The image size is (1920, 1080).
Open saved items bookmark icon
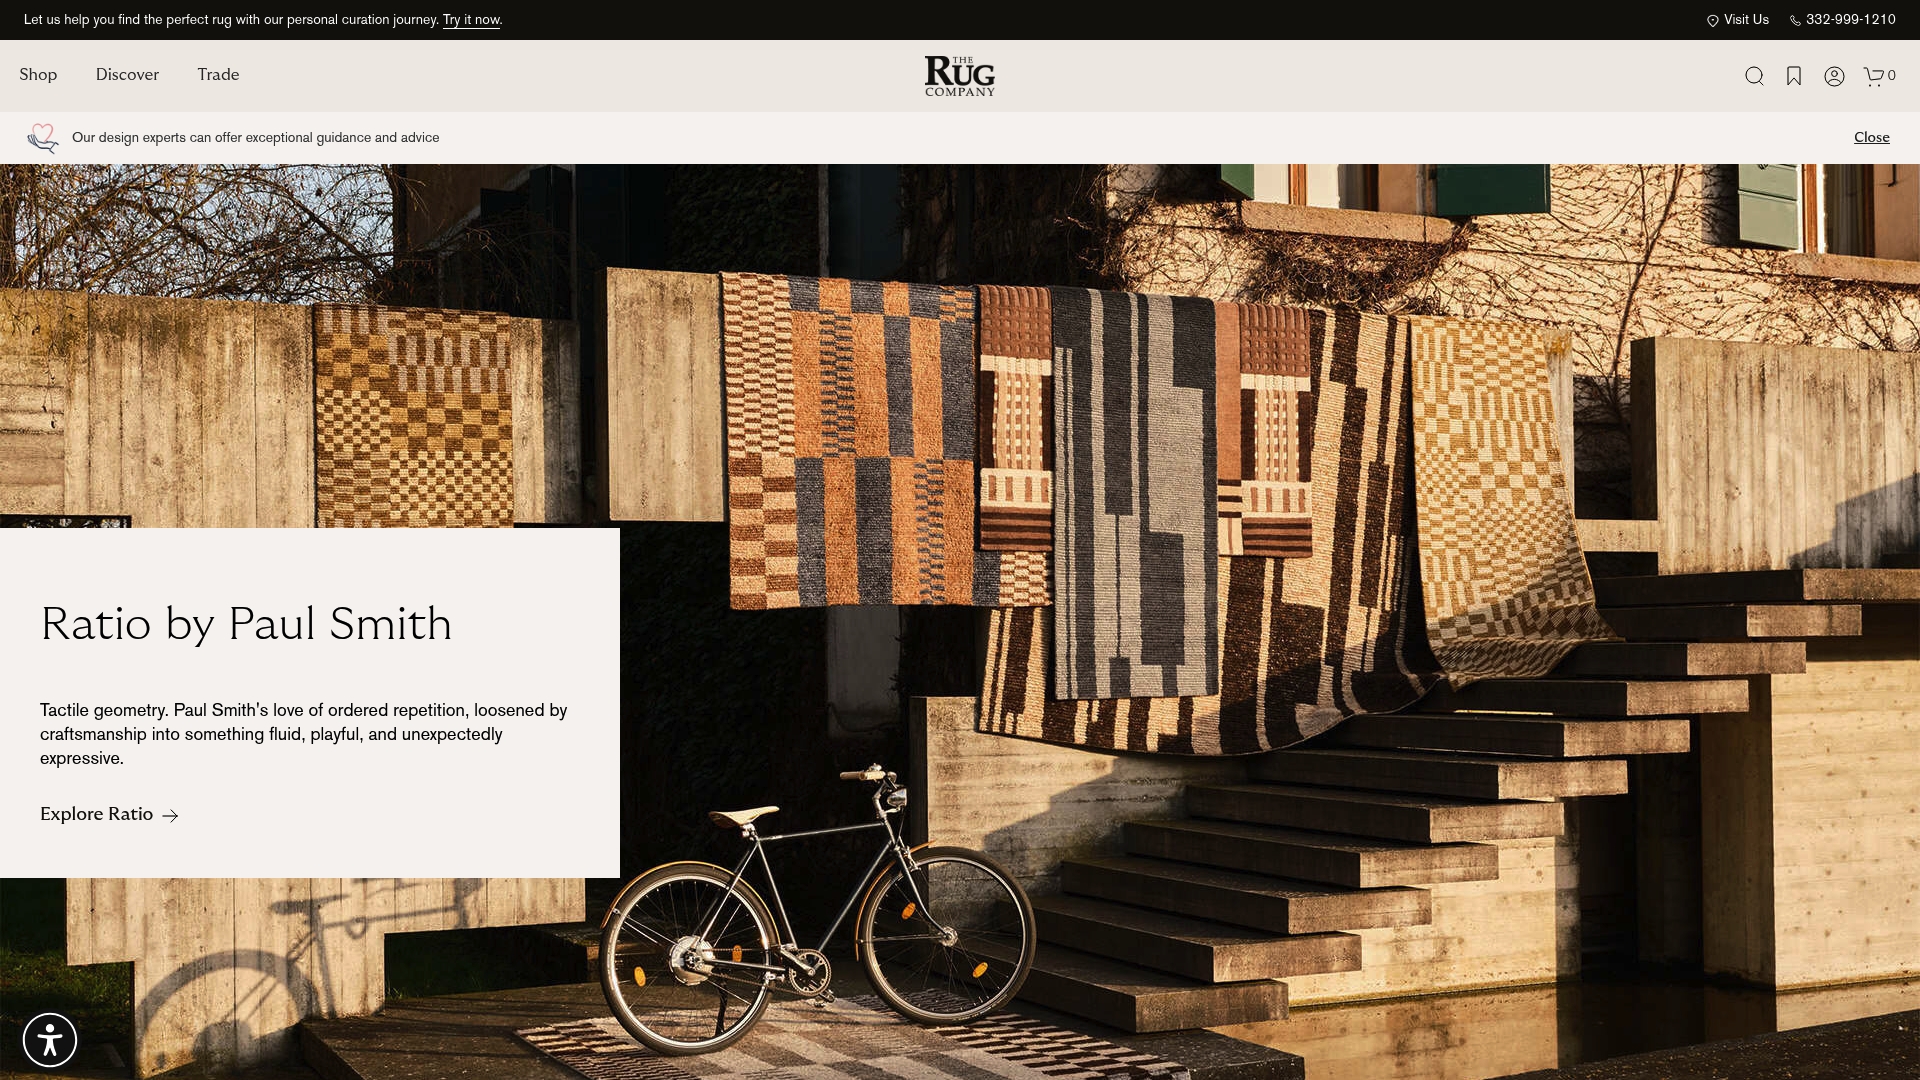pyautogui.click(x=1794, y=76)
